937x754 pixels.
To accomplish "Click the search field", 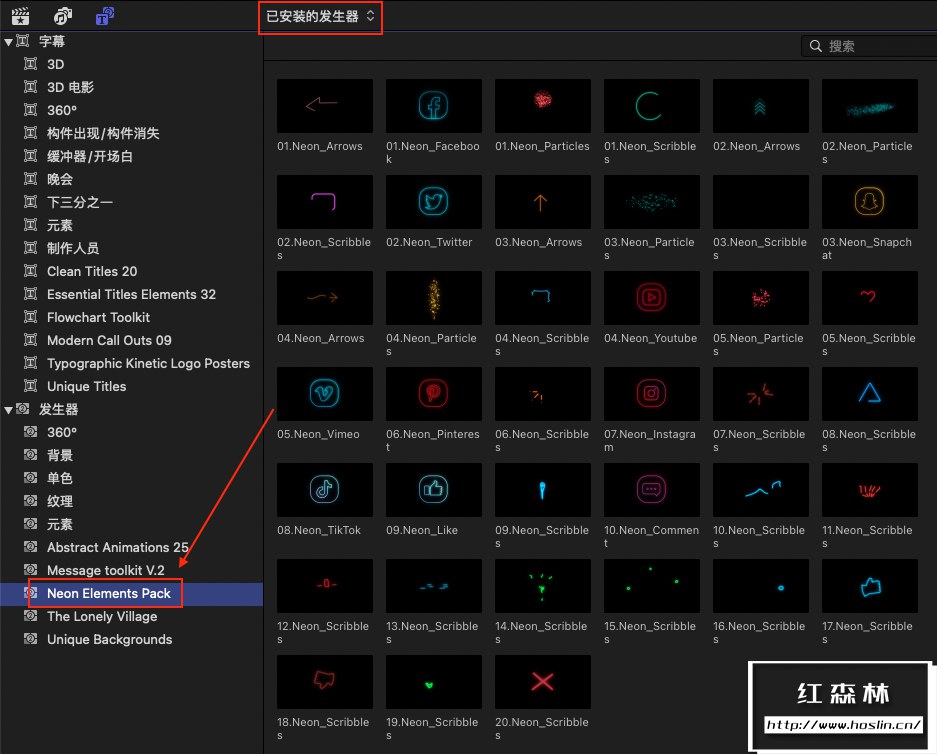I will 869,46.
